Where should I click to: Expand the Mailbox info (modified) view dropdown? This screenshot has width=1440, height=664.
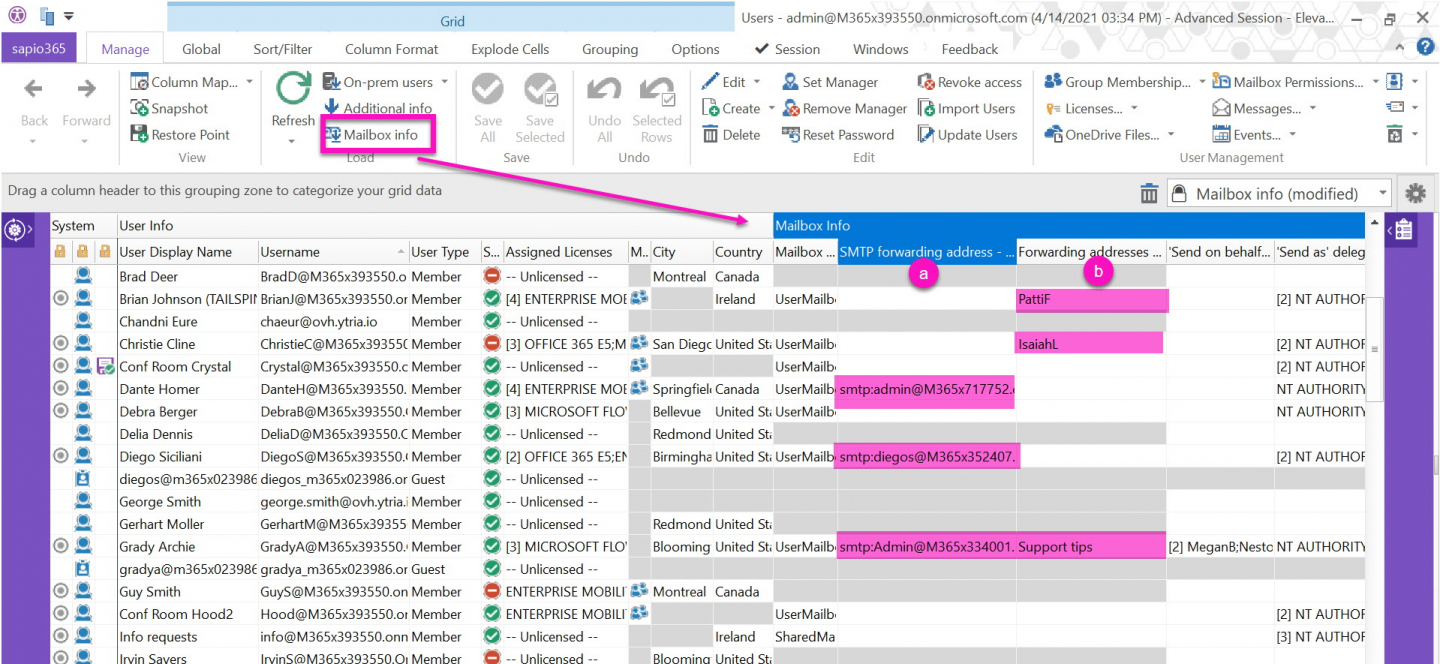click(1384, 194)
